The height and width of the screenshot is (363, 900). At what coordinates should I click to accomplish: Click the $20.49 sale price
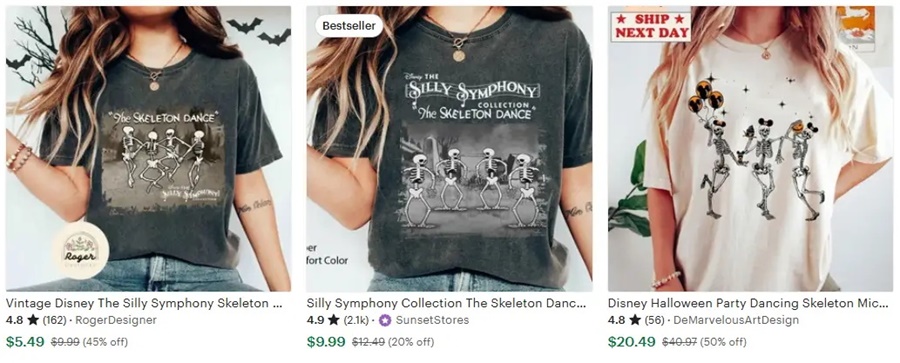(632, 342)
